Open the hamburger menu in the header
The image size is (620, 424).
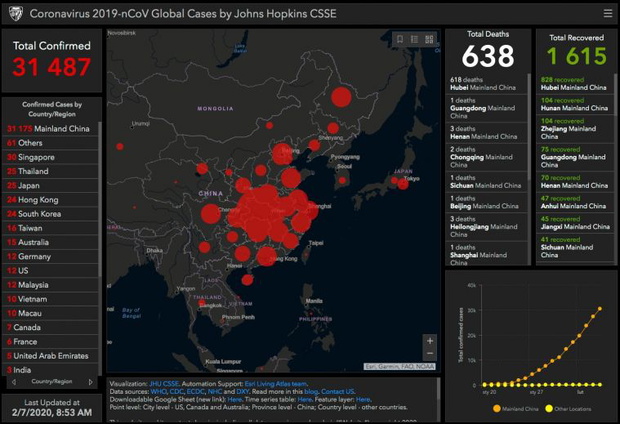pyautogui.click(x=608, y=13)
